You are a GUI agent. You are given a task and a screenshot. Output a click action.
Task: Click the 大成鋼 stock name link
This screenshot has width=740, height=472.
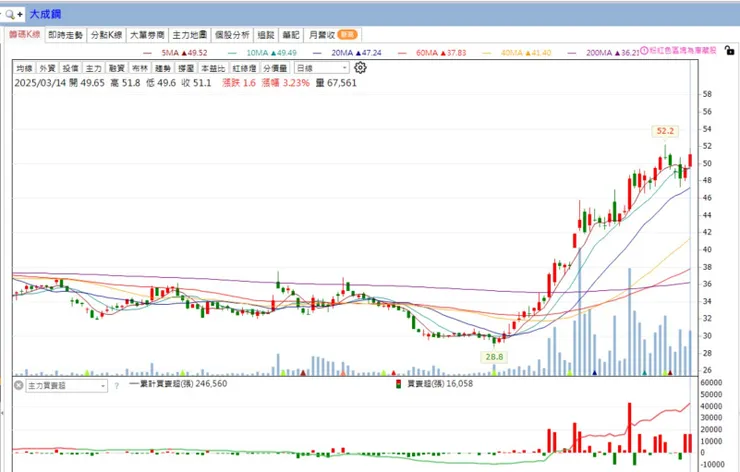click(45, 14)
